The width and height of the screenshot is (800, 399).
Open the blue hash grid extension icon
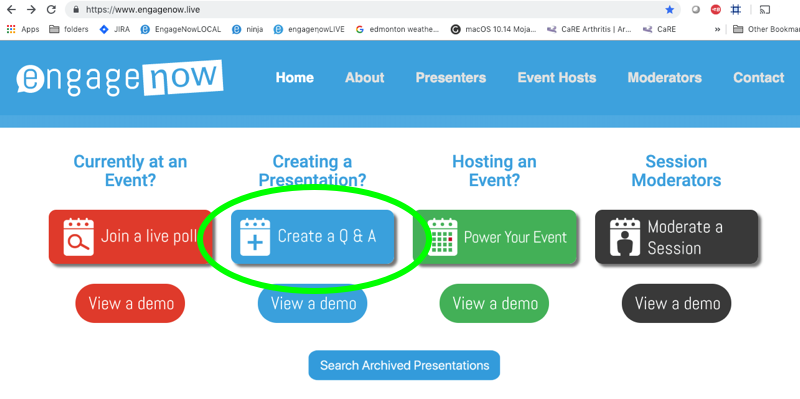tap(736, 9)
